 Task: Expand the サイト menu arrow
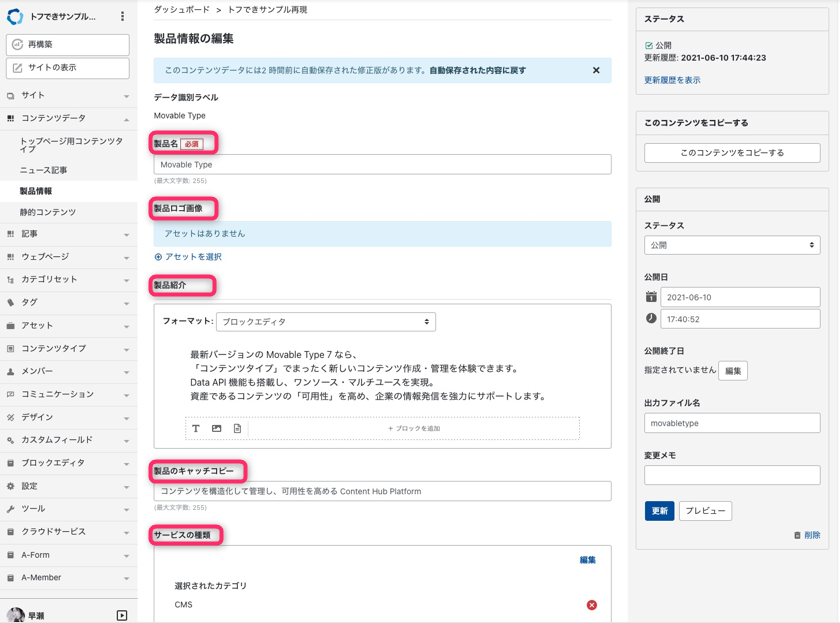point(126,96)
